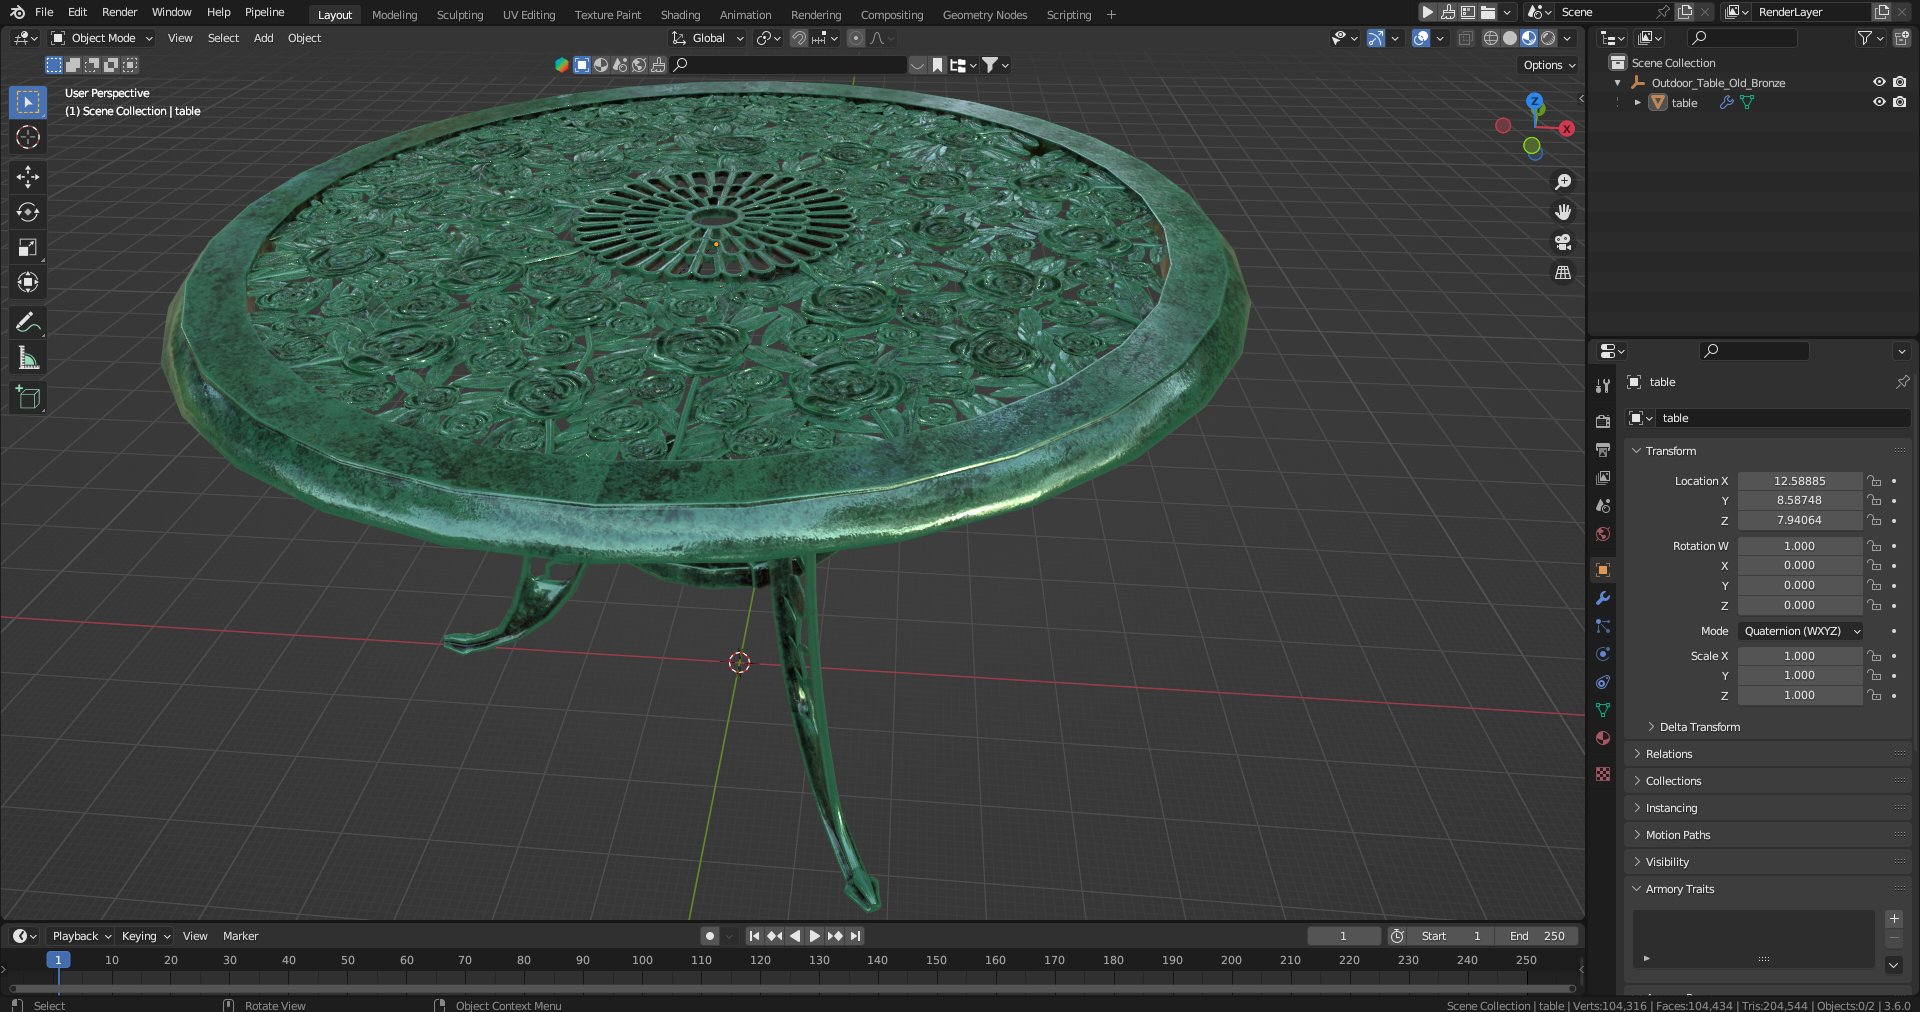This screenshot has height=1012, width=1920.
Task: Select the Scale tool
Action: click(28, 247)
